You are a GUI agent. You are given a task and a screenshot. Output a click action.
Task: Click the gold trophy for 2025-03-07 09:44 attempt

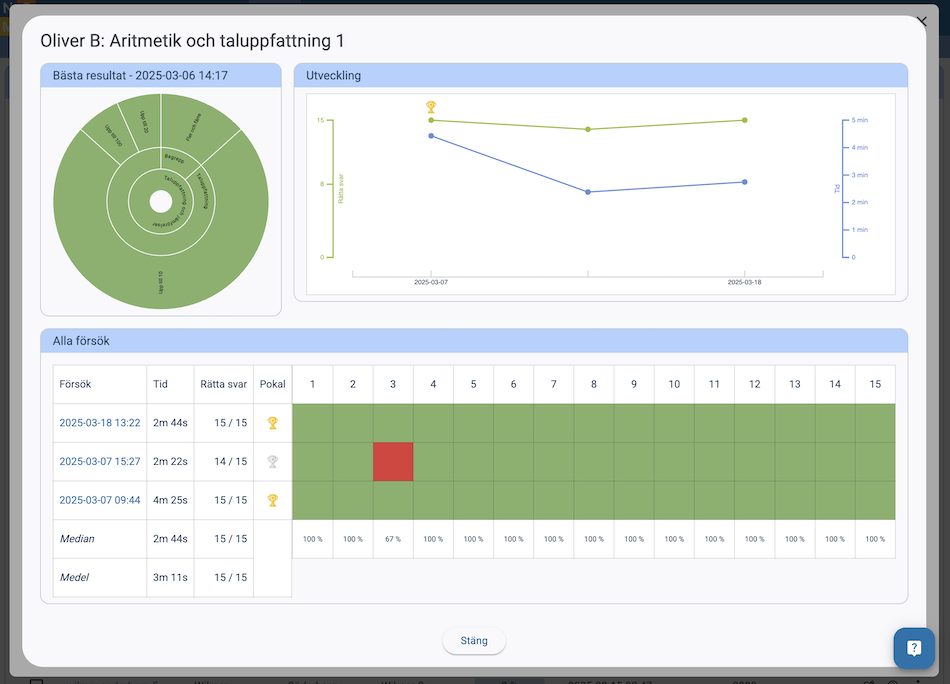272,500
